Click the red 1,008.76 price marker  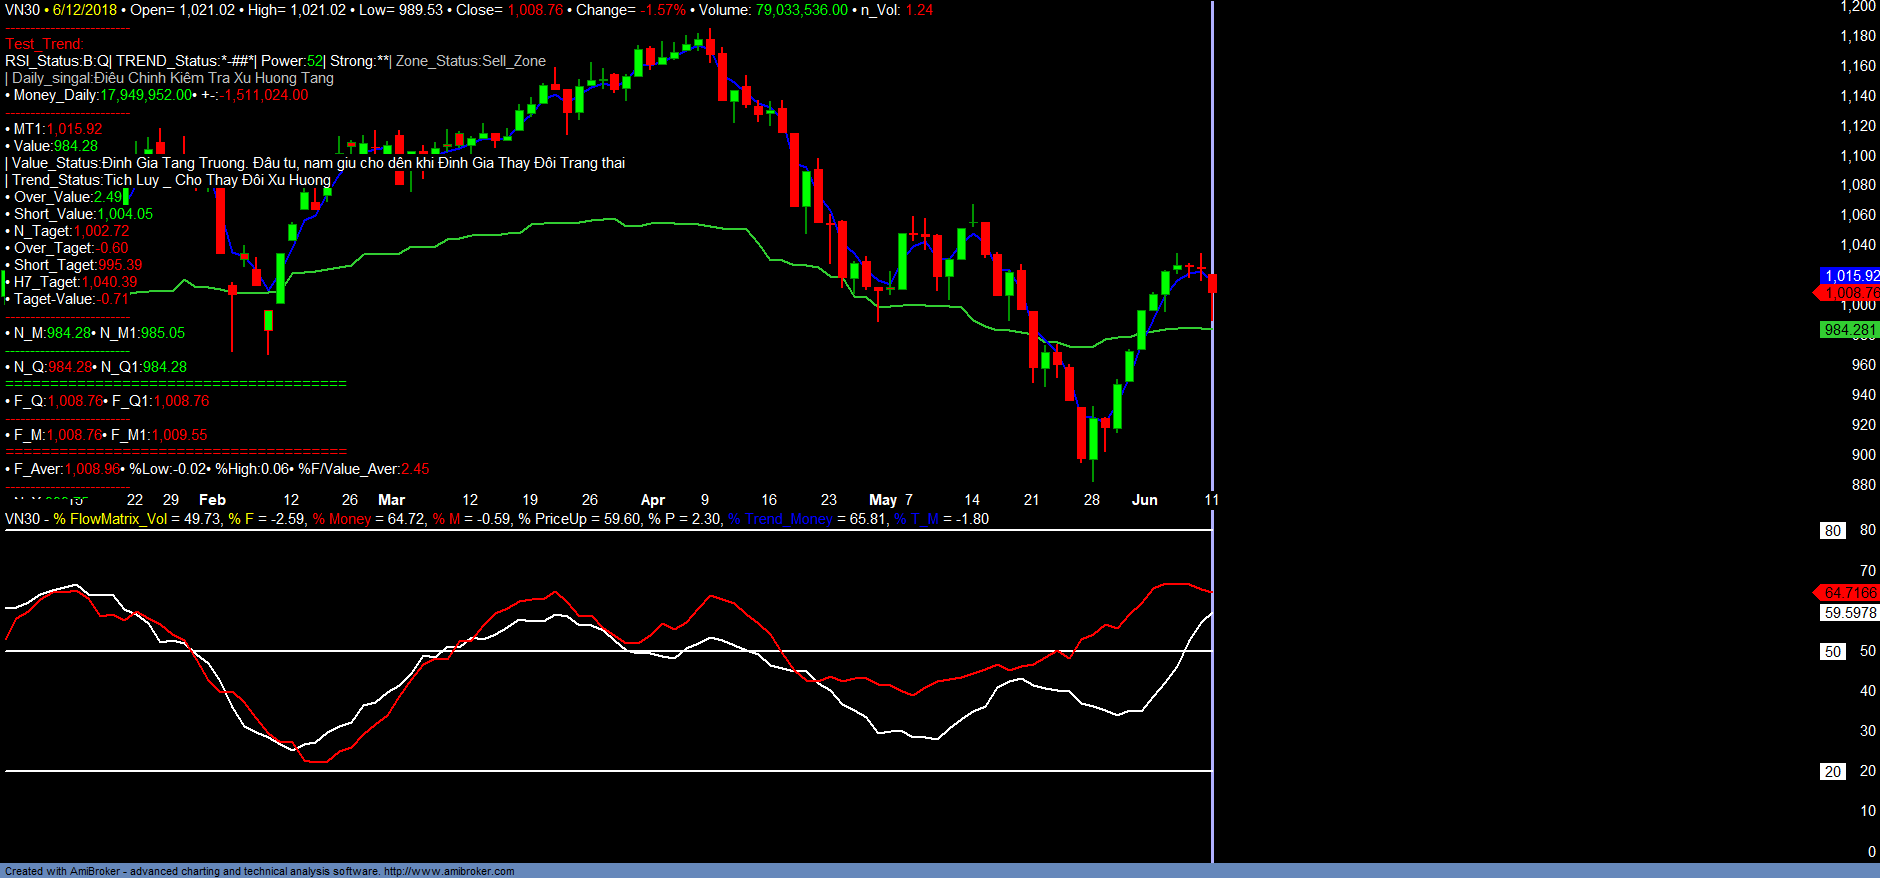1849,293
